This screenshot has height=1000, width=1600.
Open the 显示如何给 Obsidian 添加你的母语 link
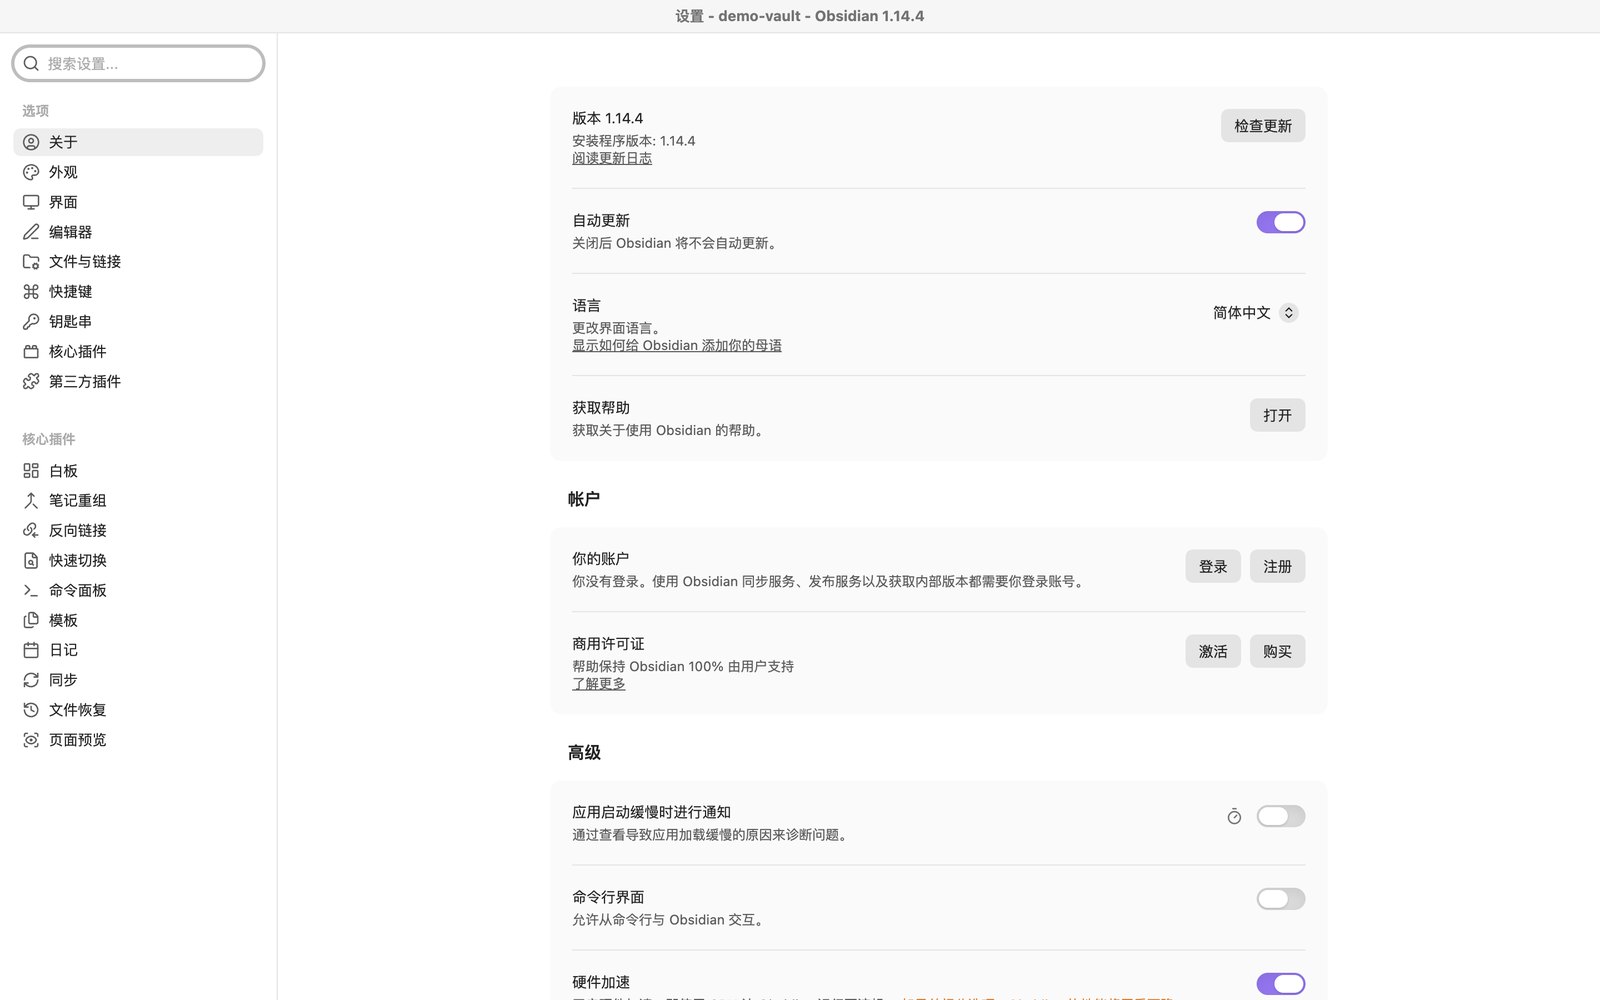click(677, 345)
